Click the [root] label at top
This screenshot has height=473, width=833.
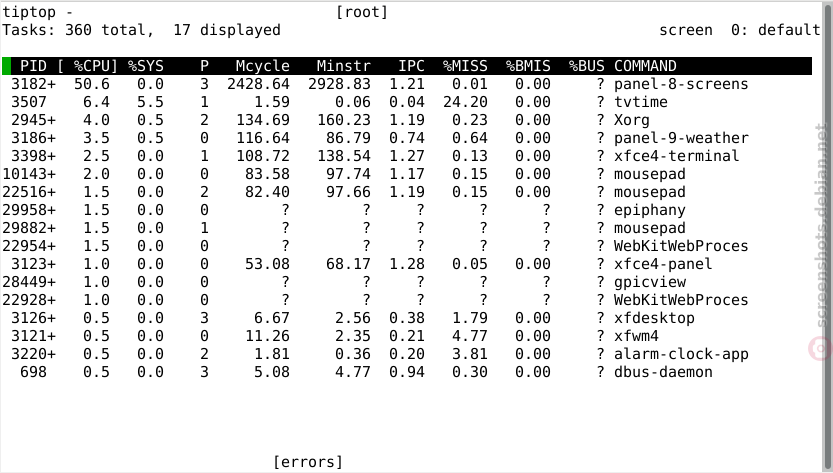[362, 12]
